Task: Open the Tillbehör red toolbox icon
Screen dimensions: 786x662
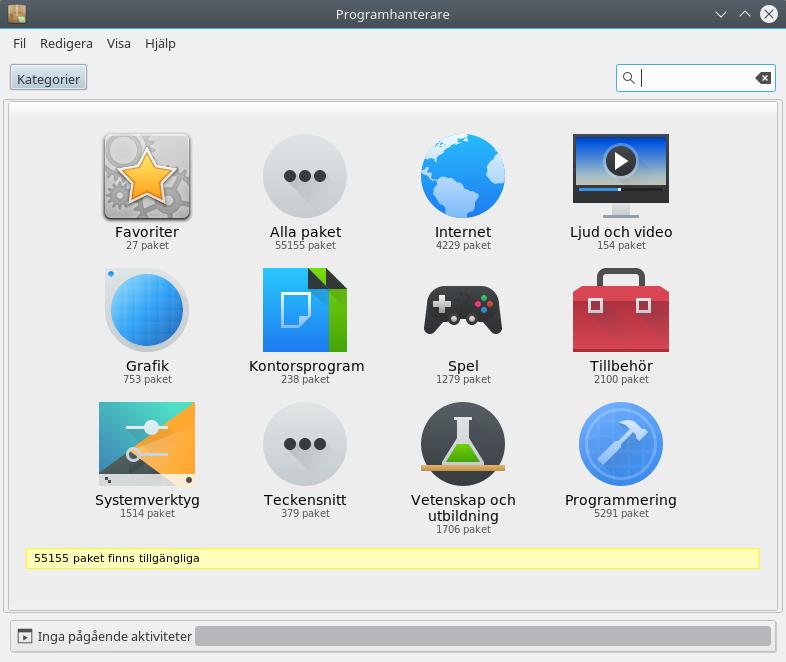Action: tap(621, 310)
